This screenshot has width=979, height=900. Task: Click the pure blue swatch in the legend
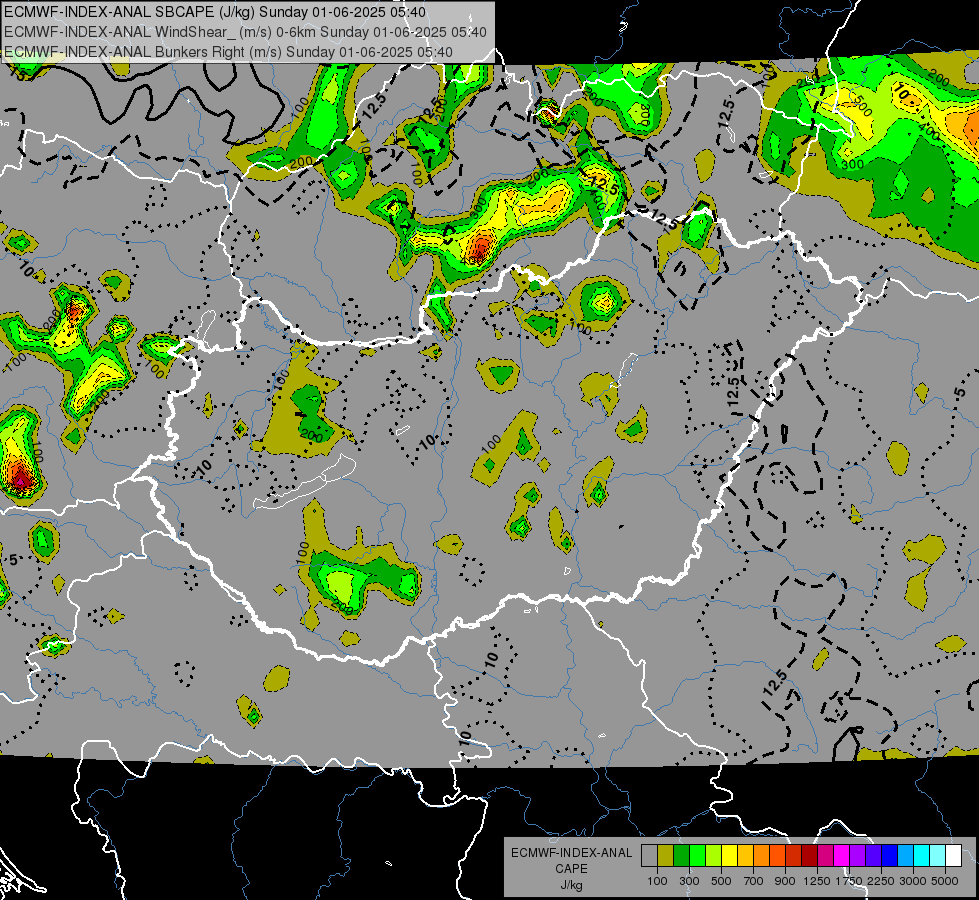889,856
